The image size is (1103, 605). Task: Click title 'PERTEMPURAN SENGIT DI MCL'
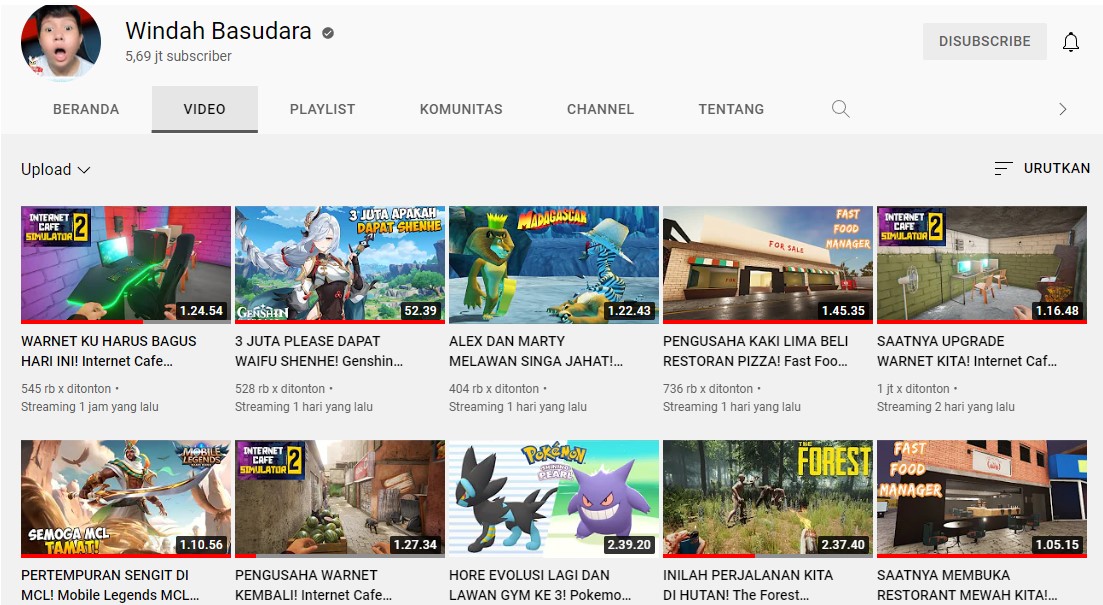(110, 585)
